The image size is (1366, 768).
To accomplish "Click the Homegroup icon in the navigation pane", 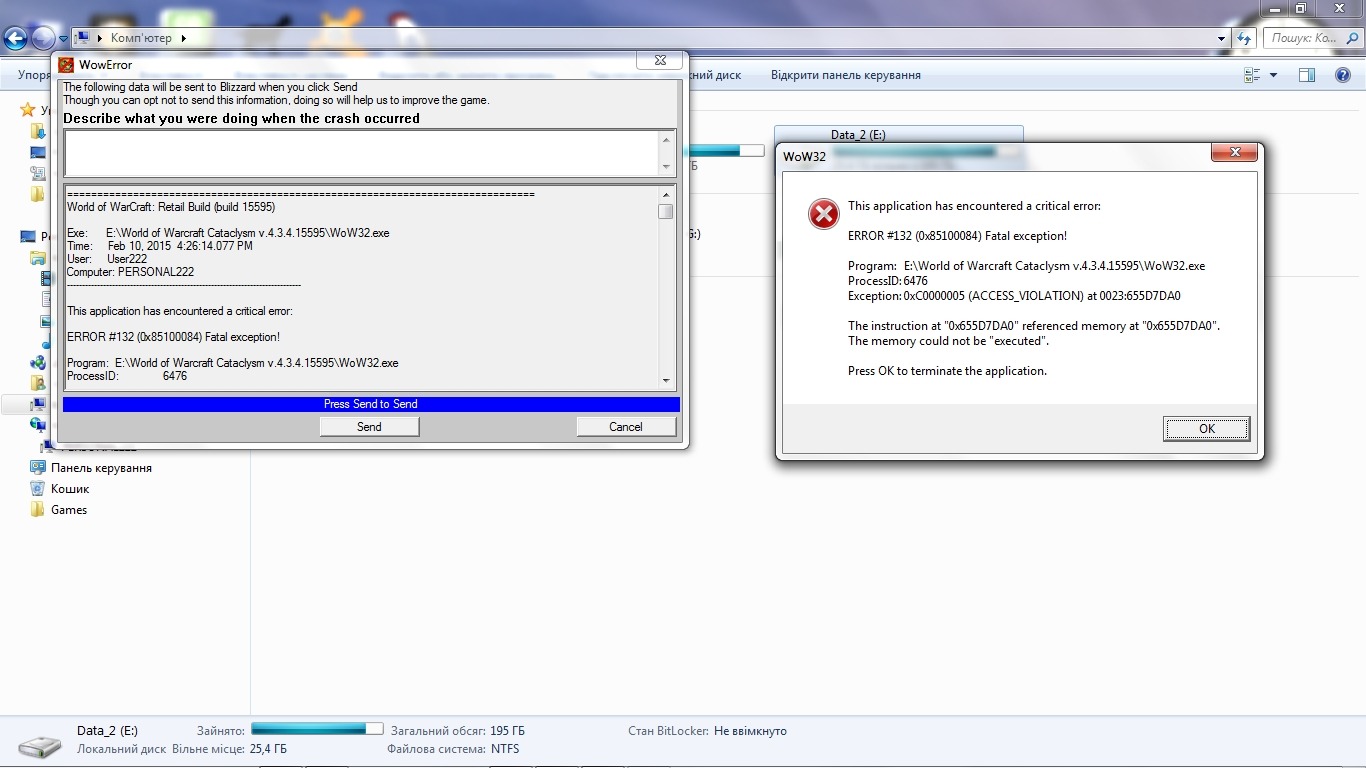I will click(x=38, y=363).
